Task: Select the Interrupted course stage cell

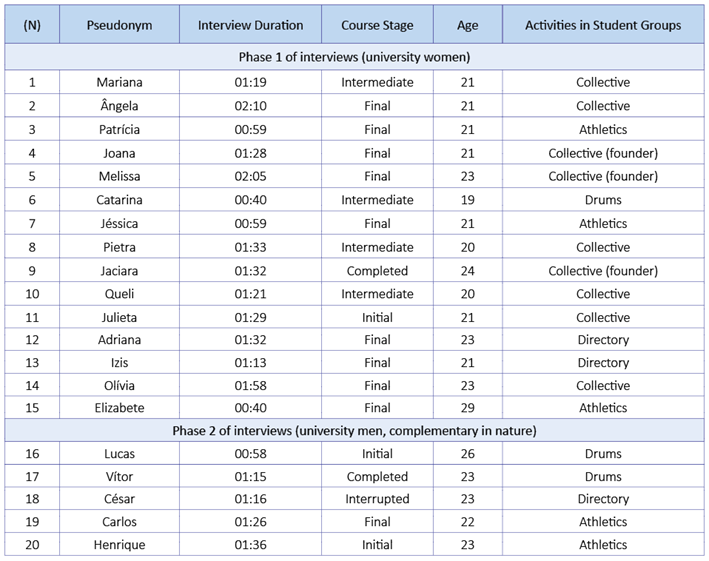Action: pos(377,499)
